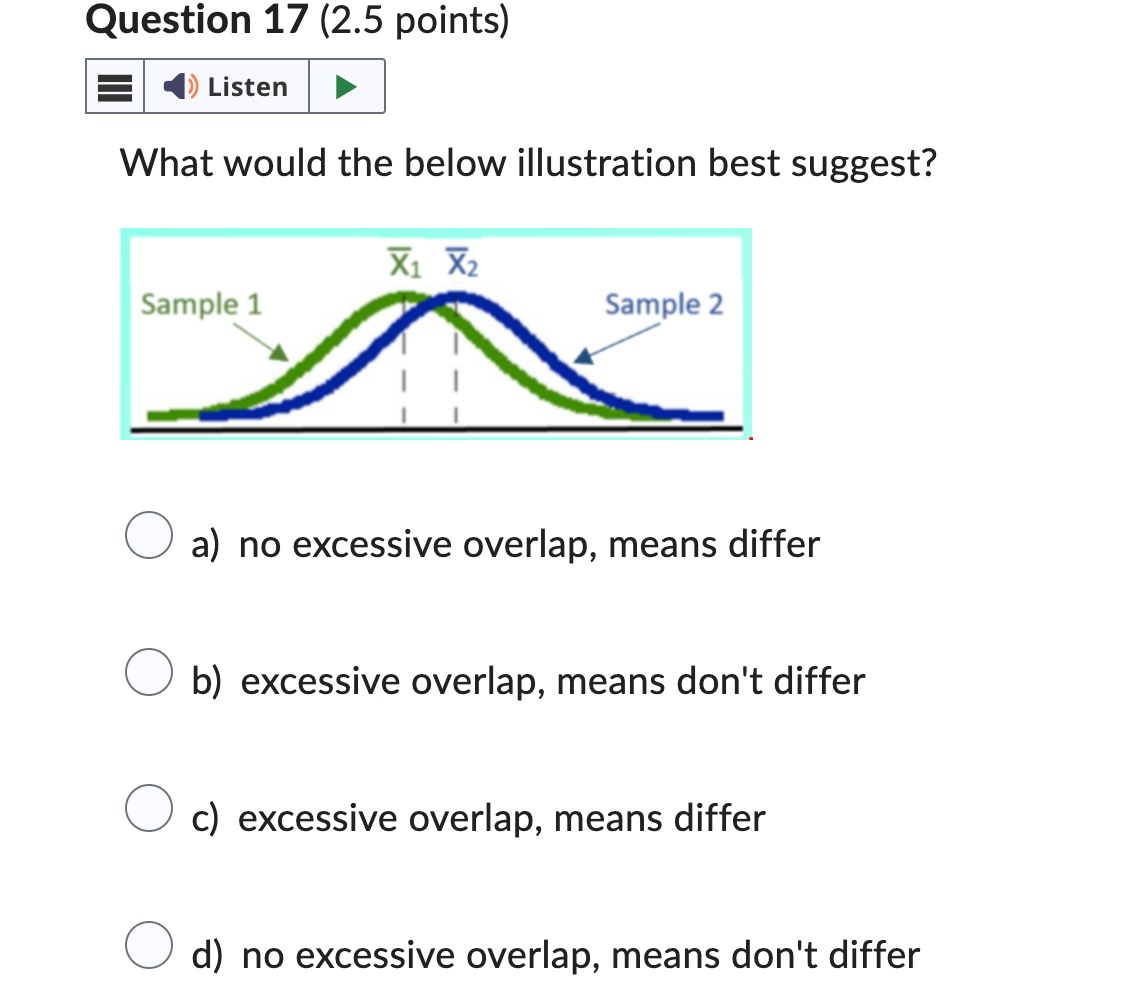The width and height of the screenshot is (1148, 1006).
Task: Select answer a) no excessive overlap, means differ
Action: pyautogui.click(x=148, y=537)
